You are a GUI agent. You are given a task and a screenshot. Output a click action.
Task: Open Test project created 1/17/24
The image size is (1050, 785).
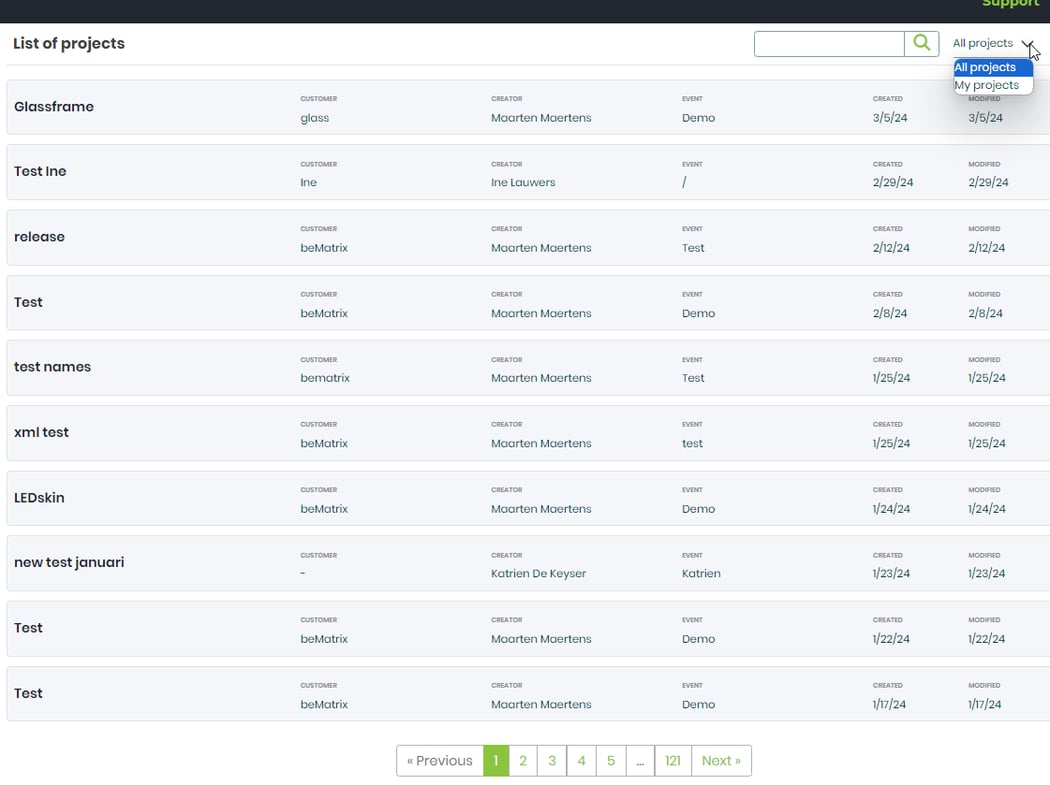click(x=28, y=693)
